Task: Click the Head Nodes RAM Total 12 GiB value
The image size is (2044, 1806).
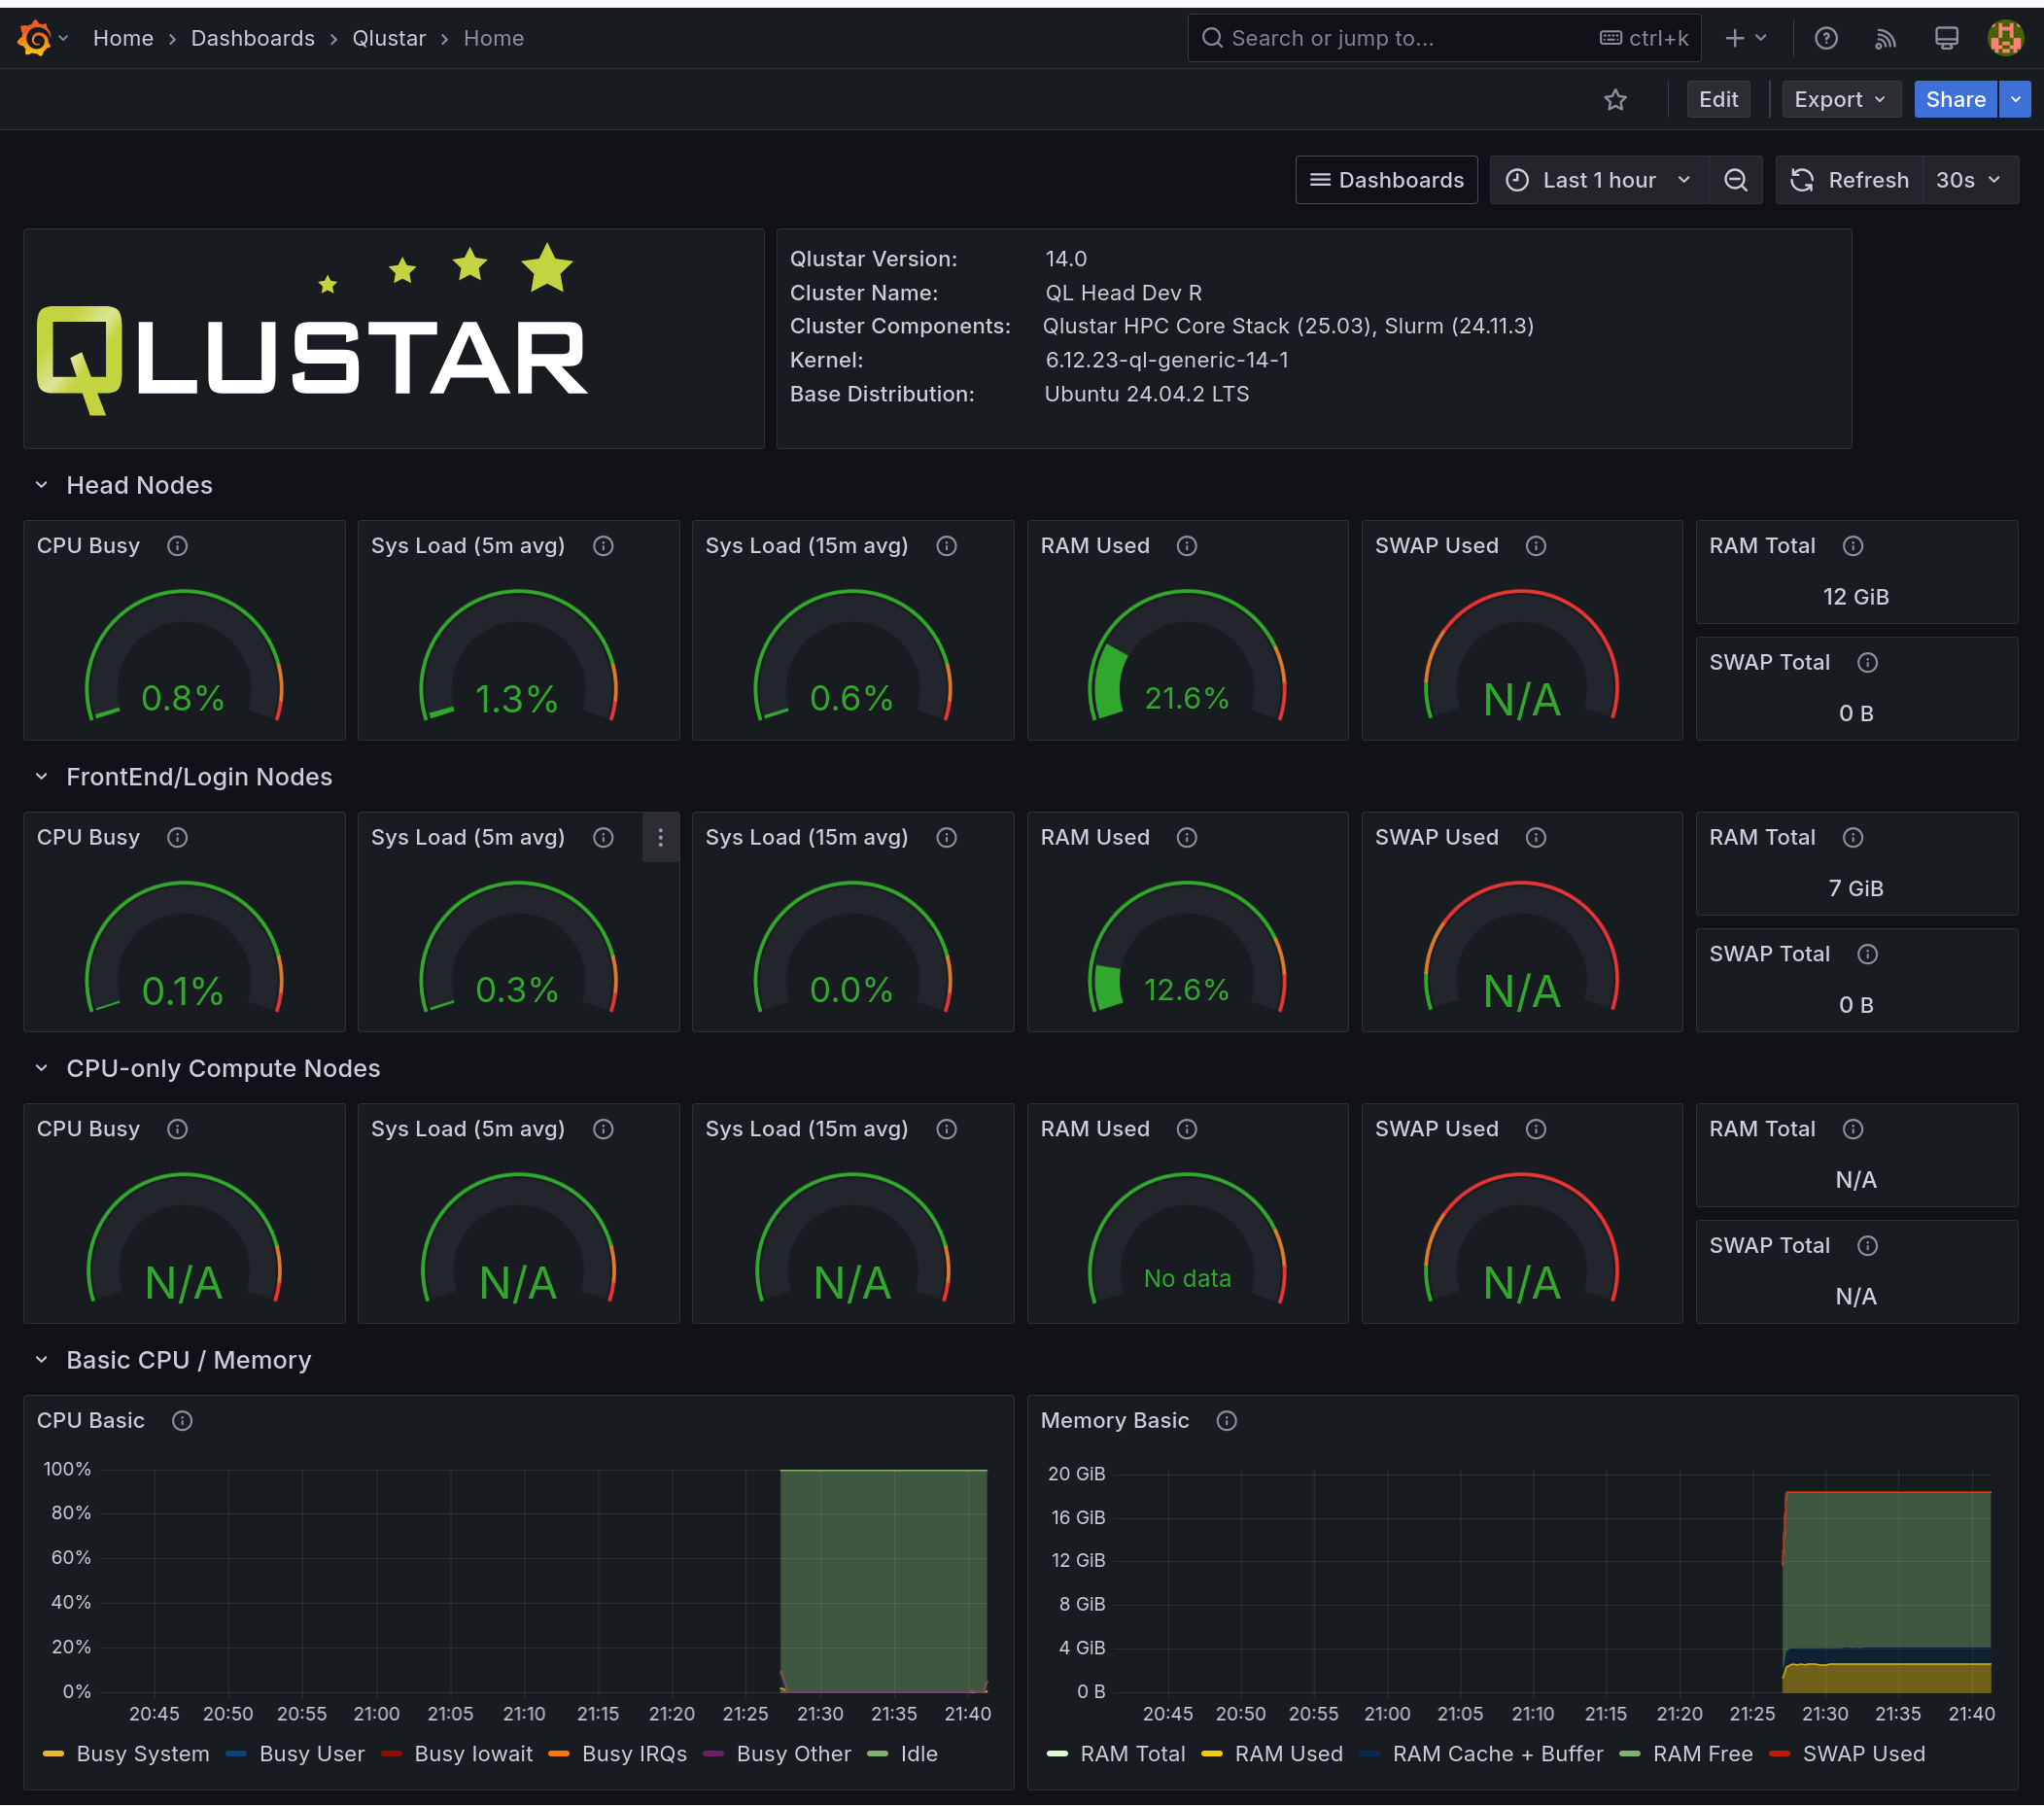Action: pyautogui.click(x=1856, y=597)
